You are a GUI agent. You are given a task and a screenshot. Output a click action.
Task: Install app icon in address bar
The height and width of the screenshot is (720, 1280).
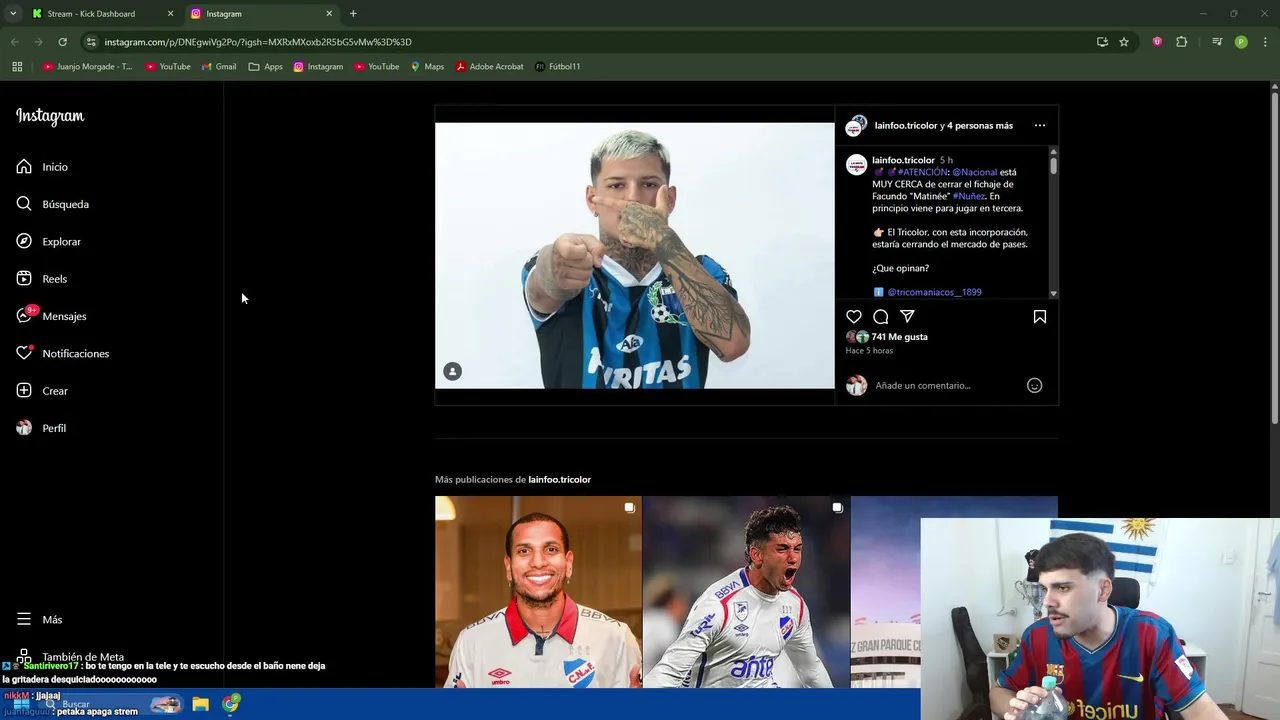coord(1102,42)
